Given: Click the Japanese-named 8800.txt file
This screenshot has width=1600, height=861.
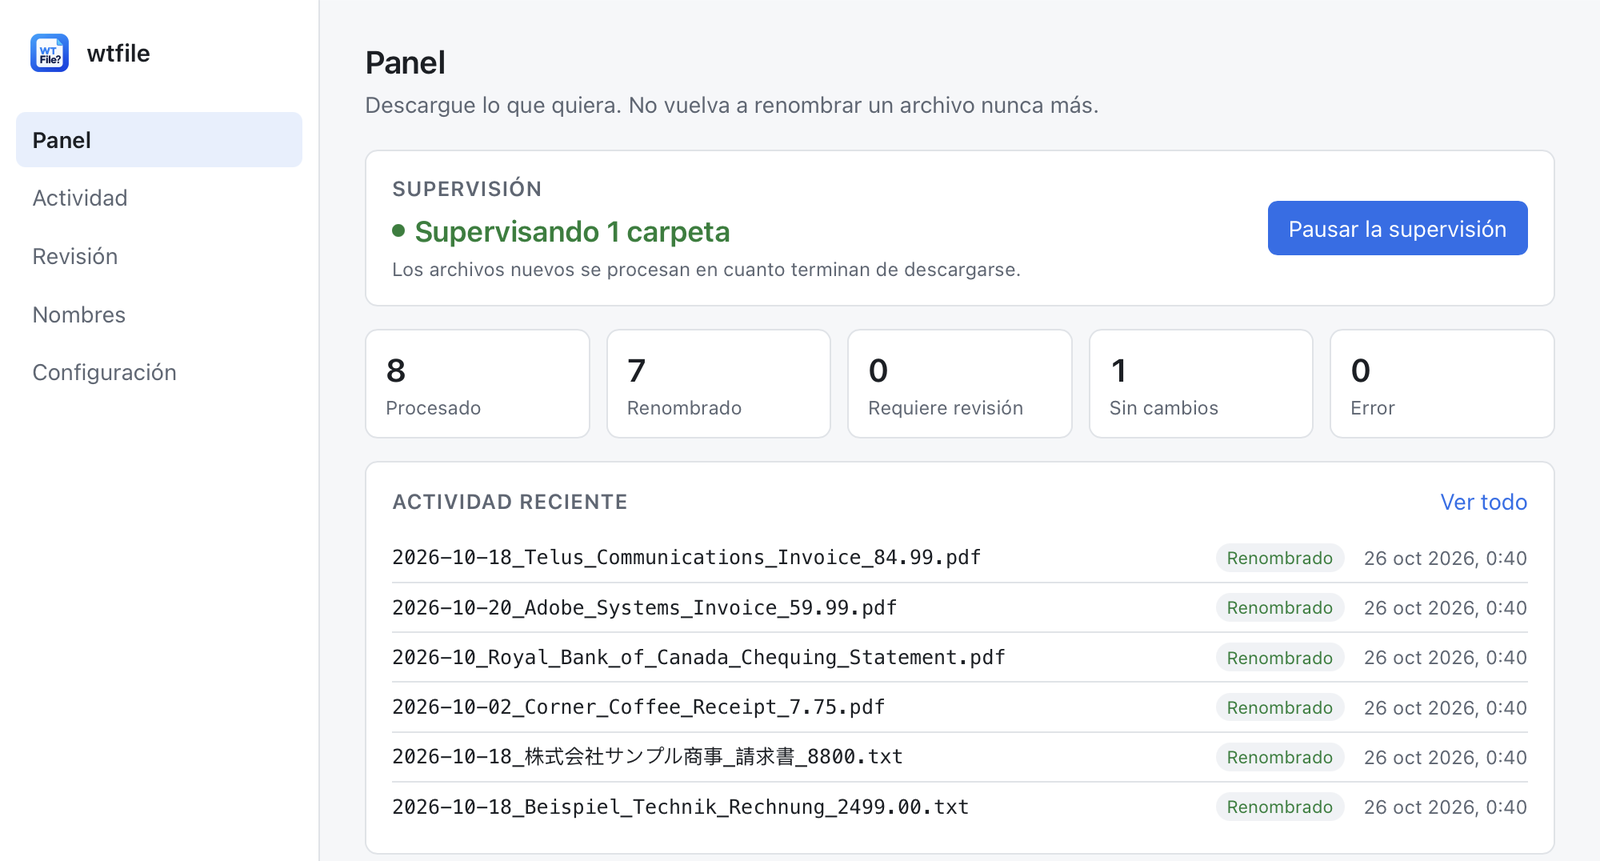Looking at the screenshot, I should 647,757.
